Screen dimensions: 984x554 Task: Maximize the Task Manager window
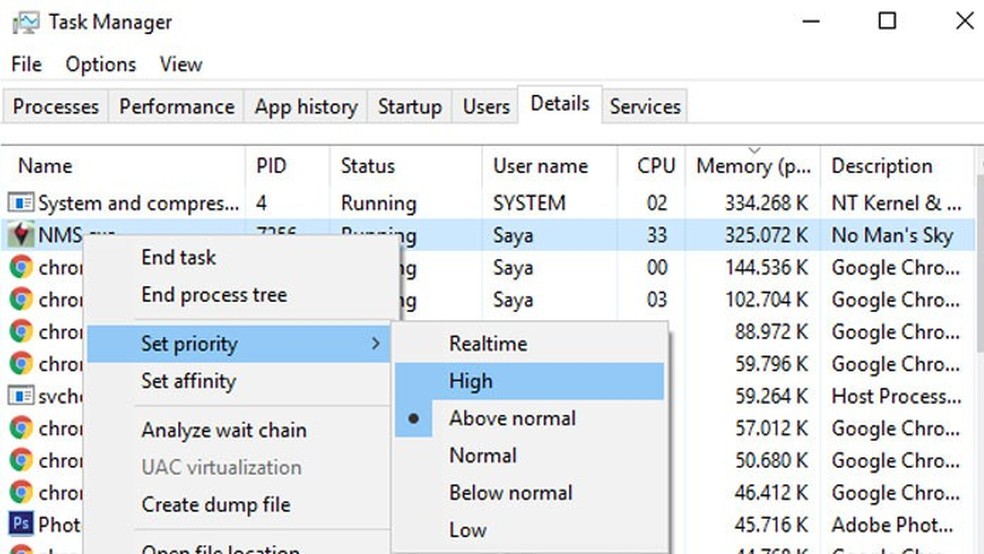(x=887, y=21)
